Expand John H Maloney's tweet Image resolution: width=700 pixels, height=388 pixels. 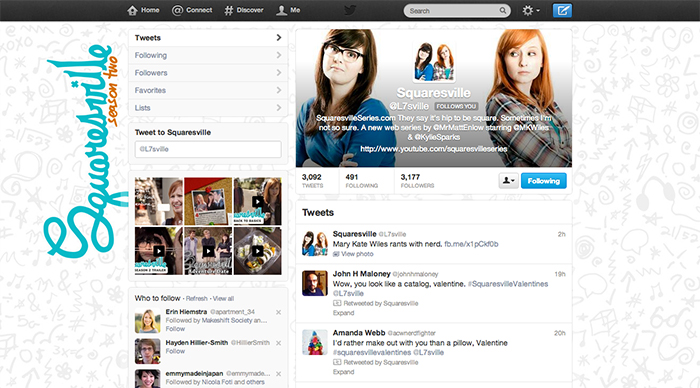pyautogui.click(x=343, y=313)
